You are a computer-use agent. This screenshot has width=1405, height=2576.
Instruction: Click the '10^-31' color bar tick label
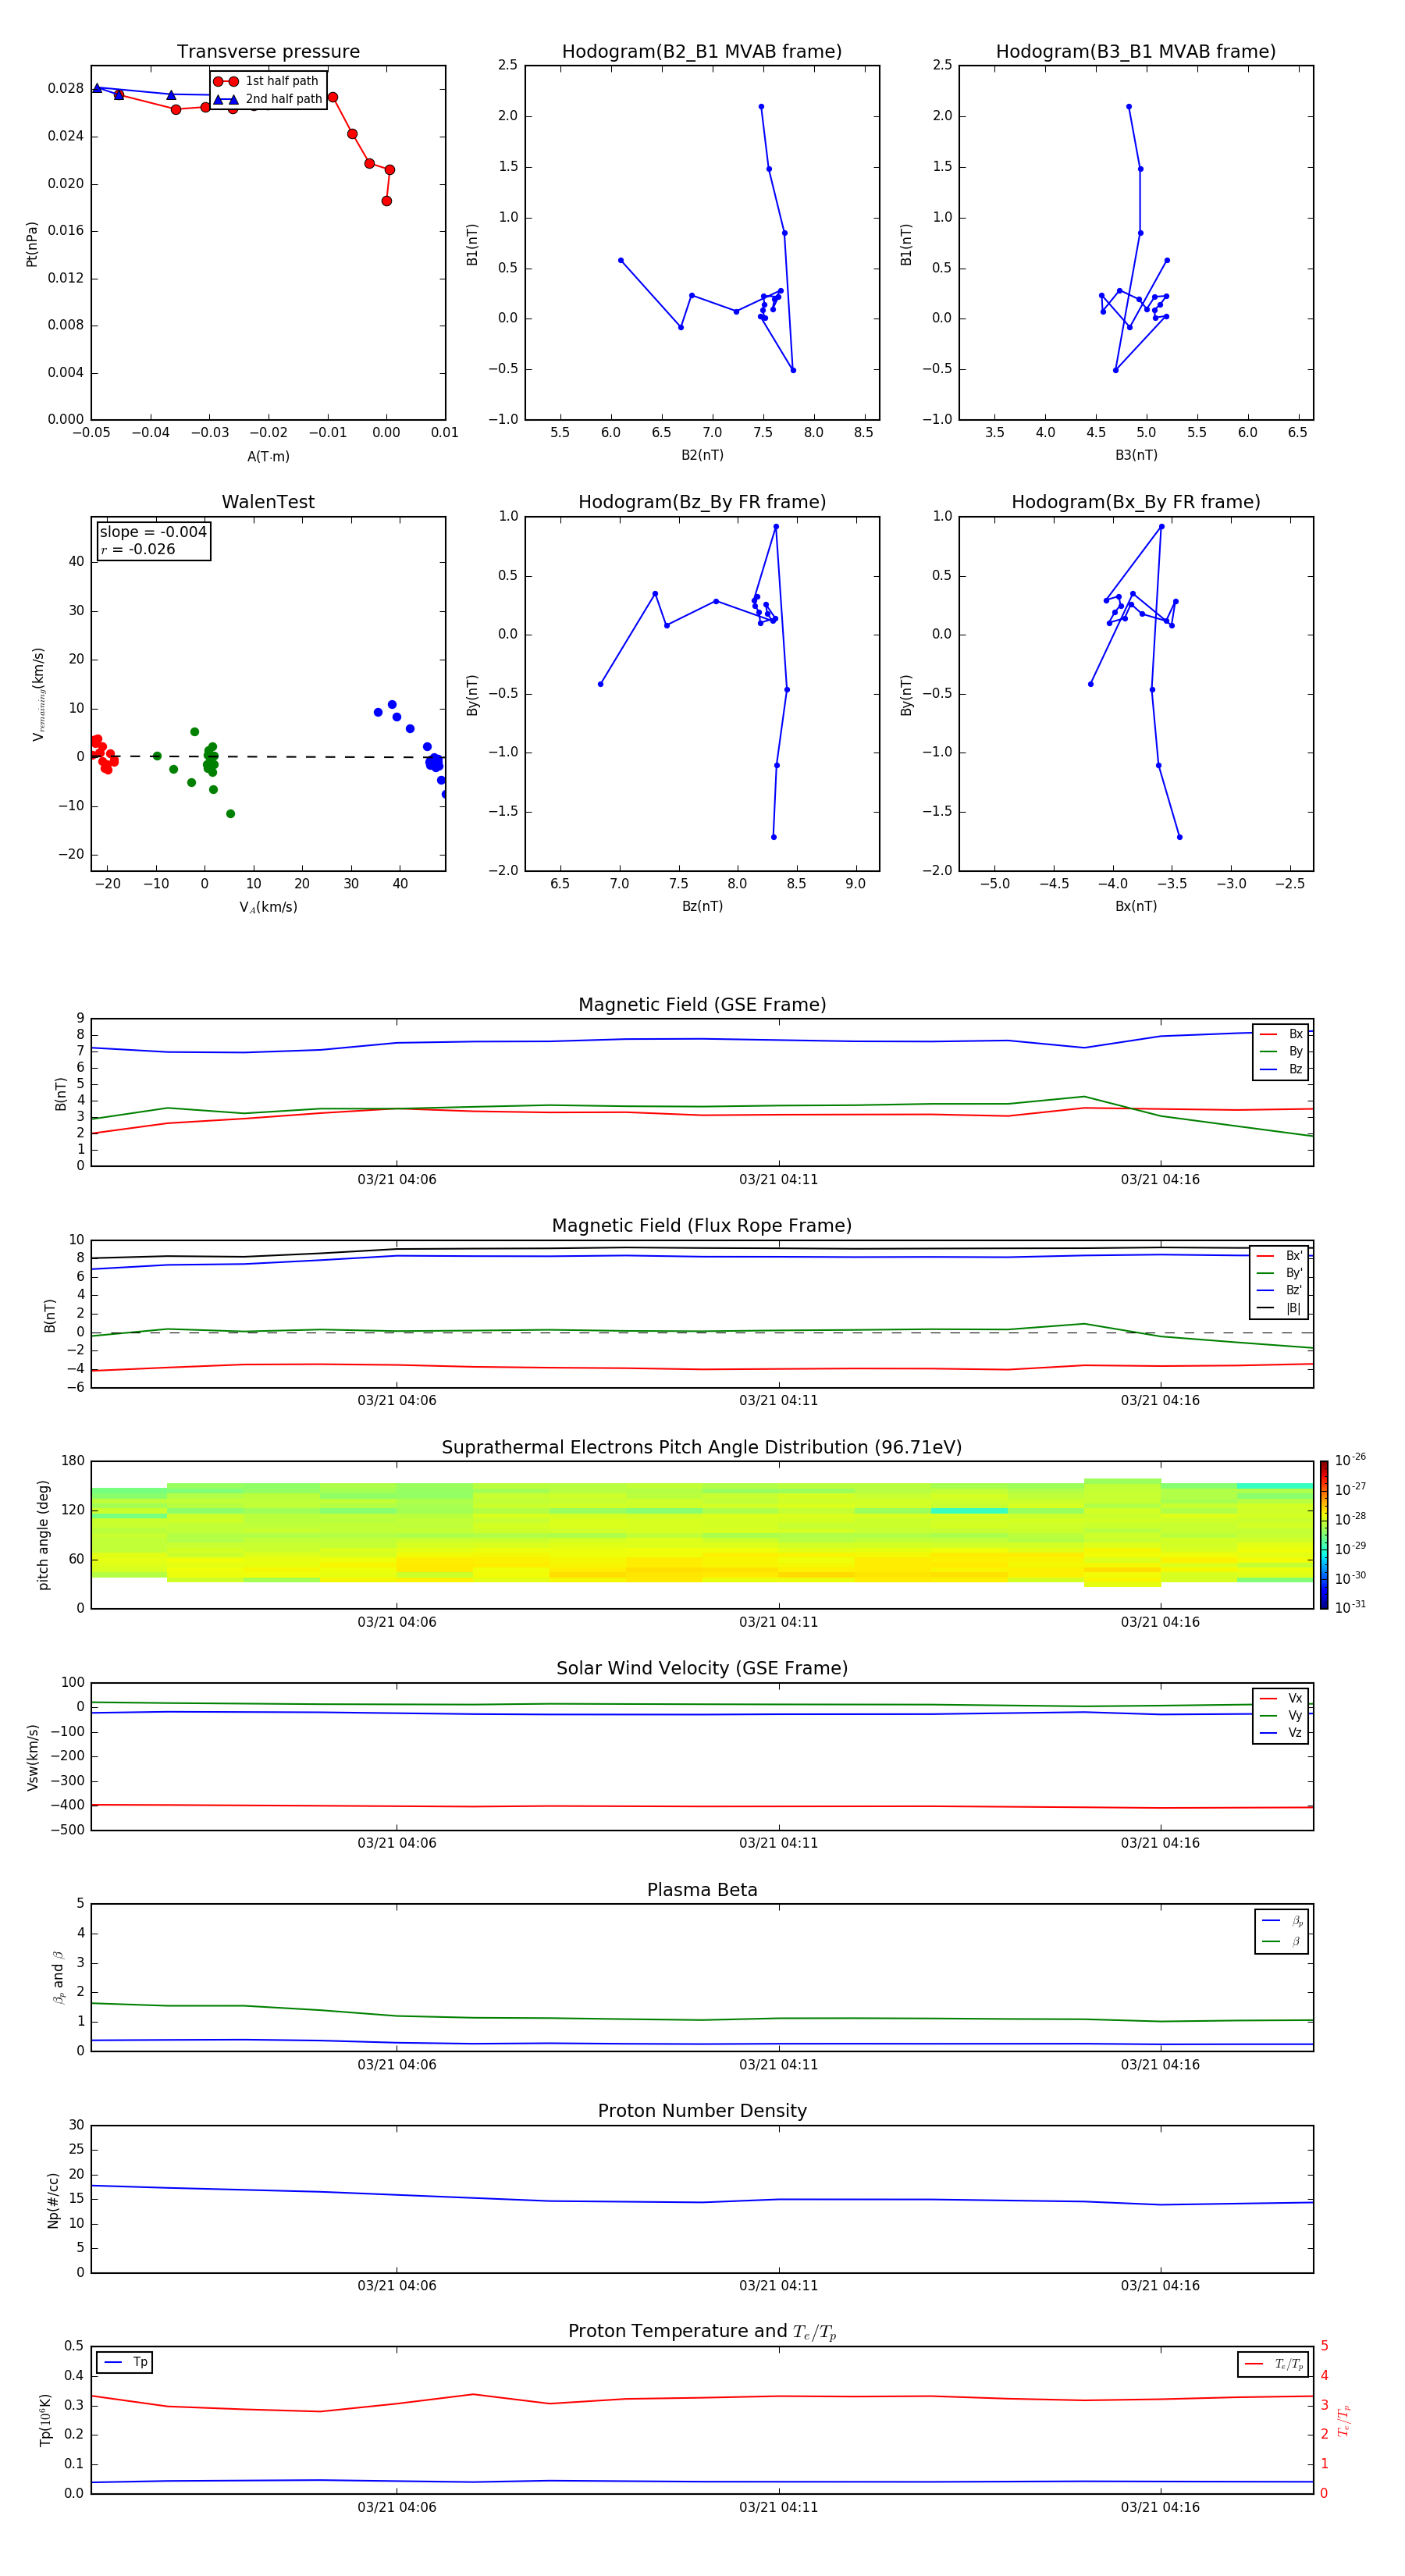[x=1350, y=1607]
